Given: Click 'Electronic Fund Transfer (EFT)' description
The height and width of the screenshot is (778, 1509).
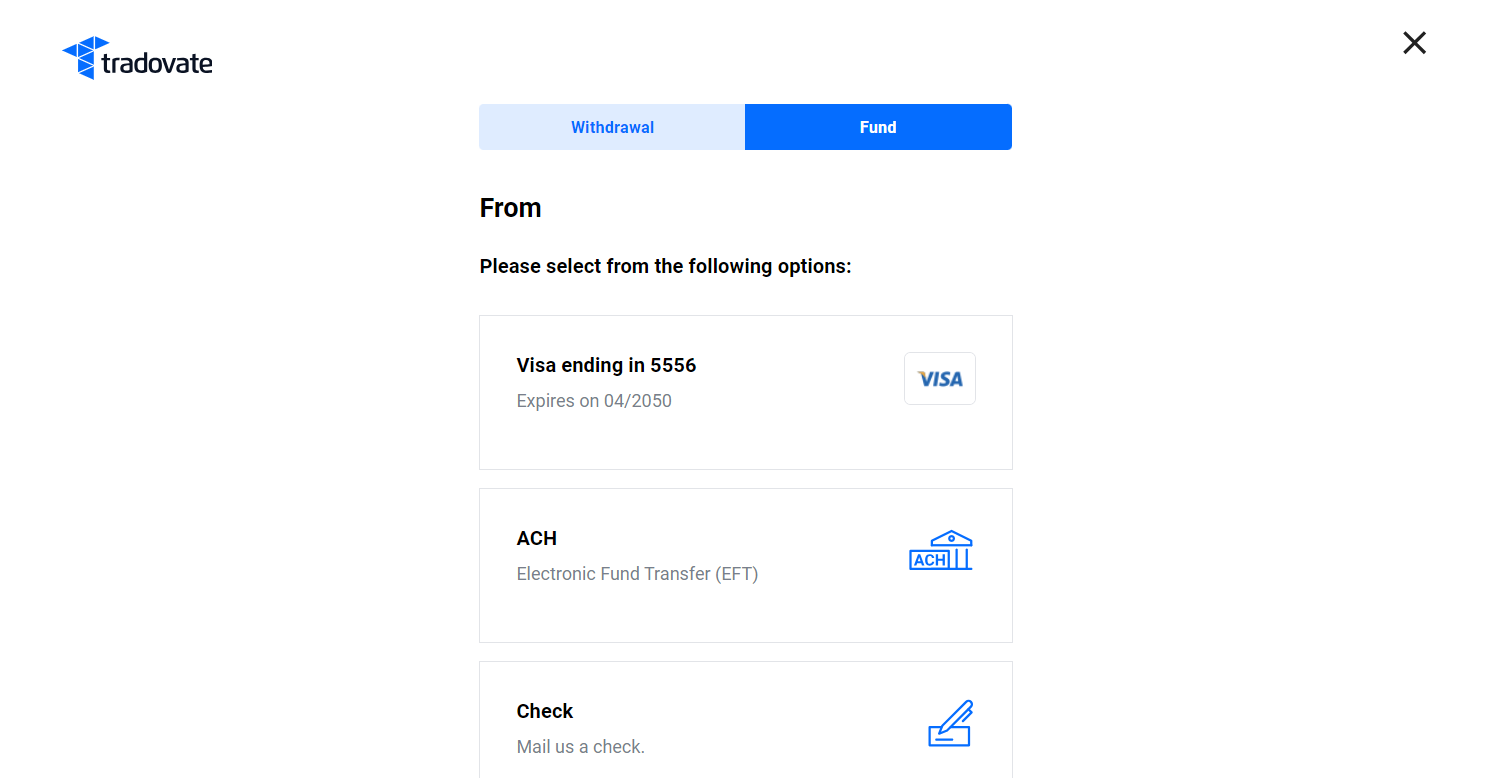Looking at the screenshot, I should point(637,574).
